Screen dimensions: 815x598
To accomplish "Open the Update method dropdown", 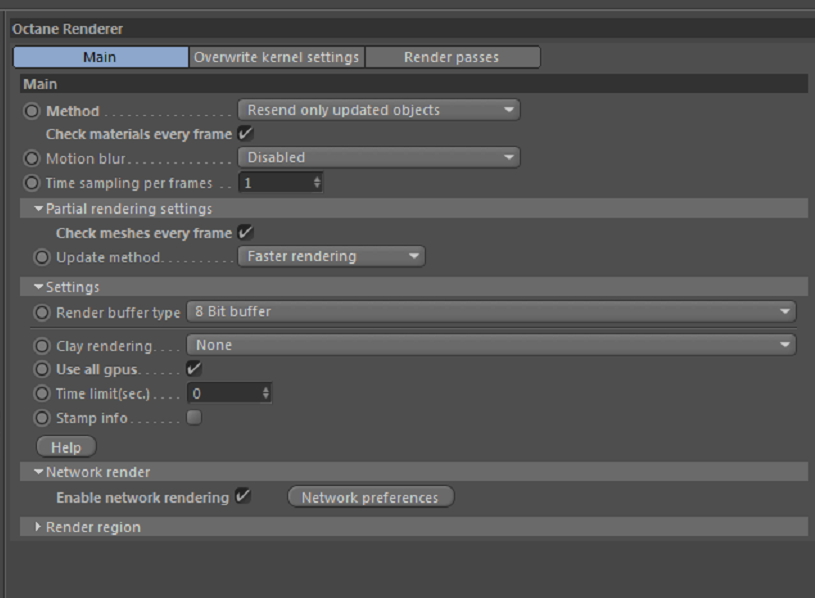I will (332, 256).
